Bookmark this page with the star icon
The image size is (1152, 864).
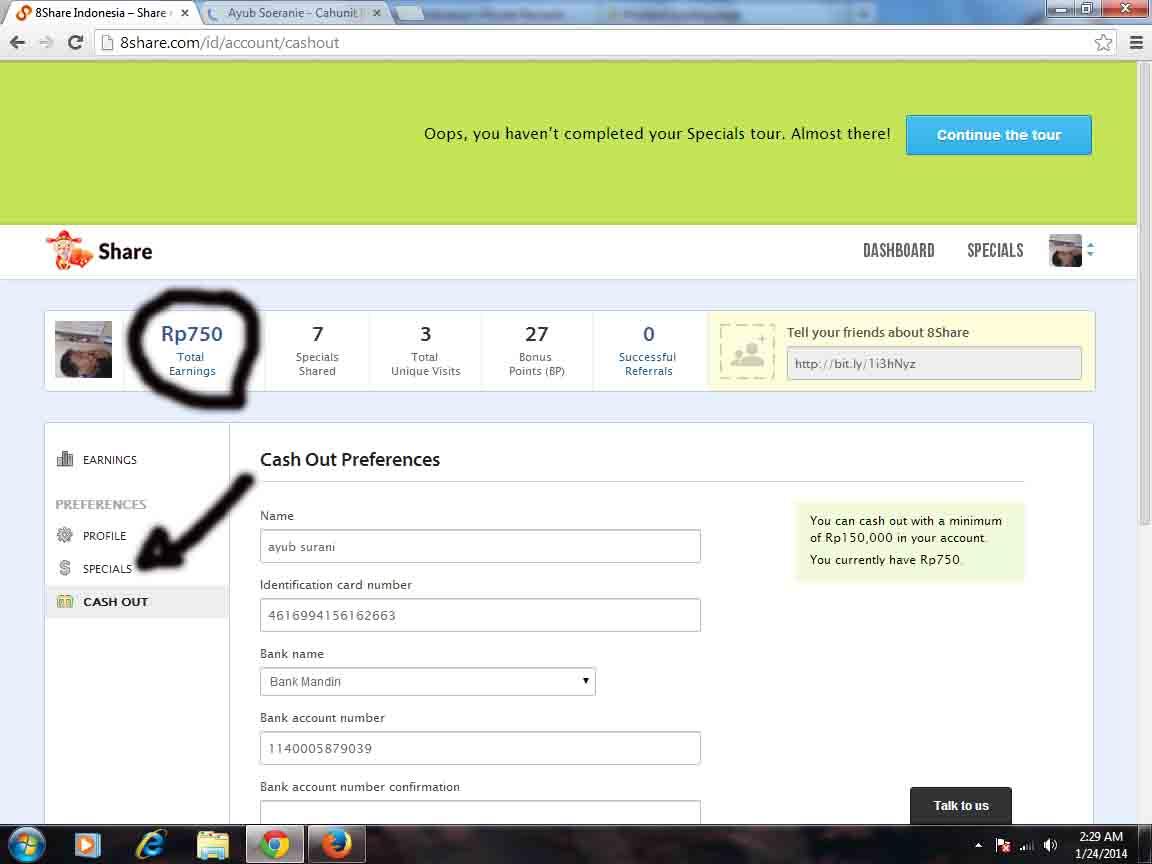coord(1103,43)
